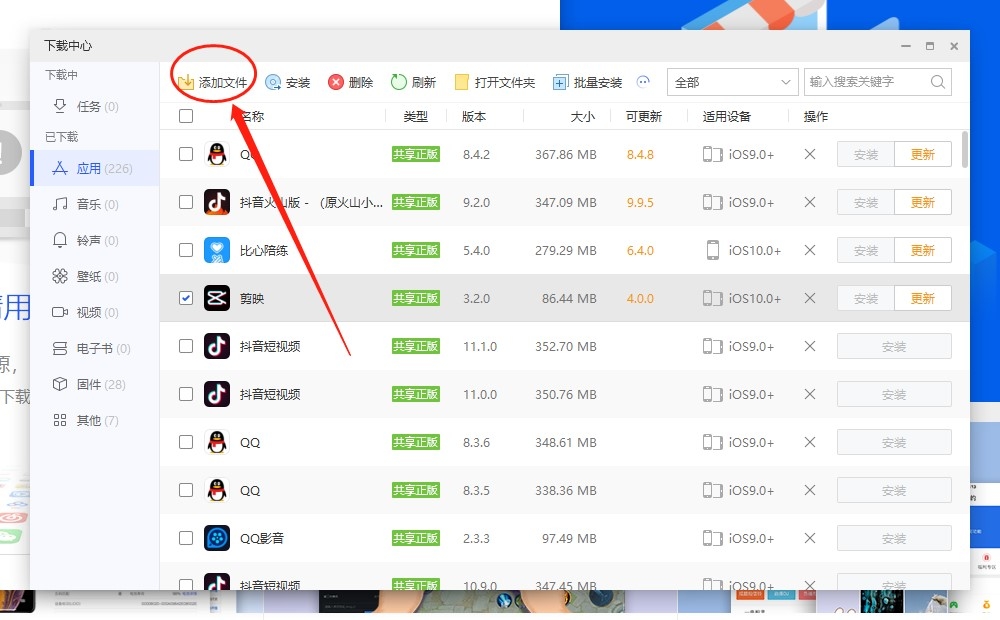
Task: Click 安装 for QQ 8.3.6
Action: tap(894, 442)
